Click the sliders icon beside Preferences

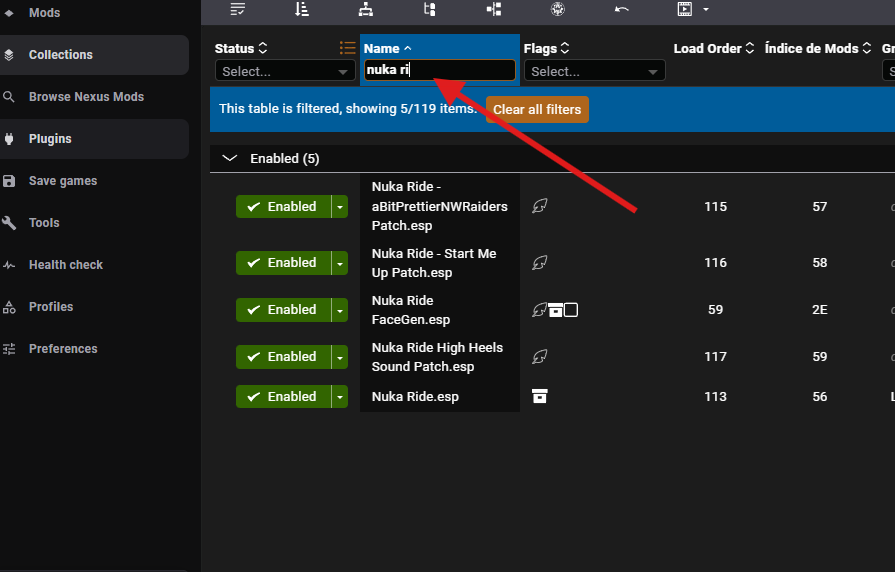pyautogui.click(x=9, y=349)
